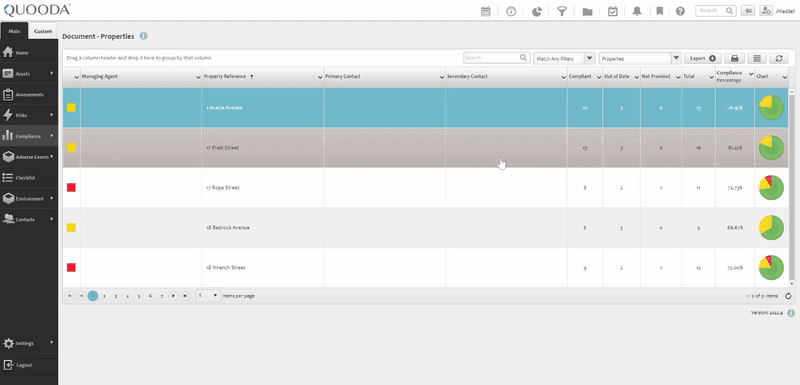Jump to the last page arrow

point(185,295)
